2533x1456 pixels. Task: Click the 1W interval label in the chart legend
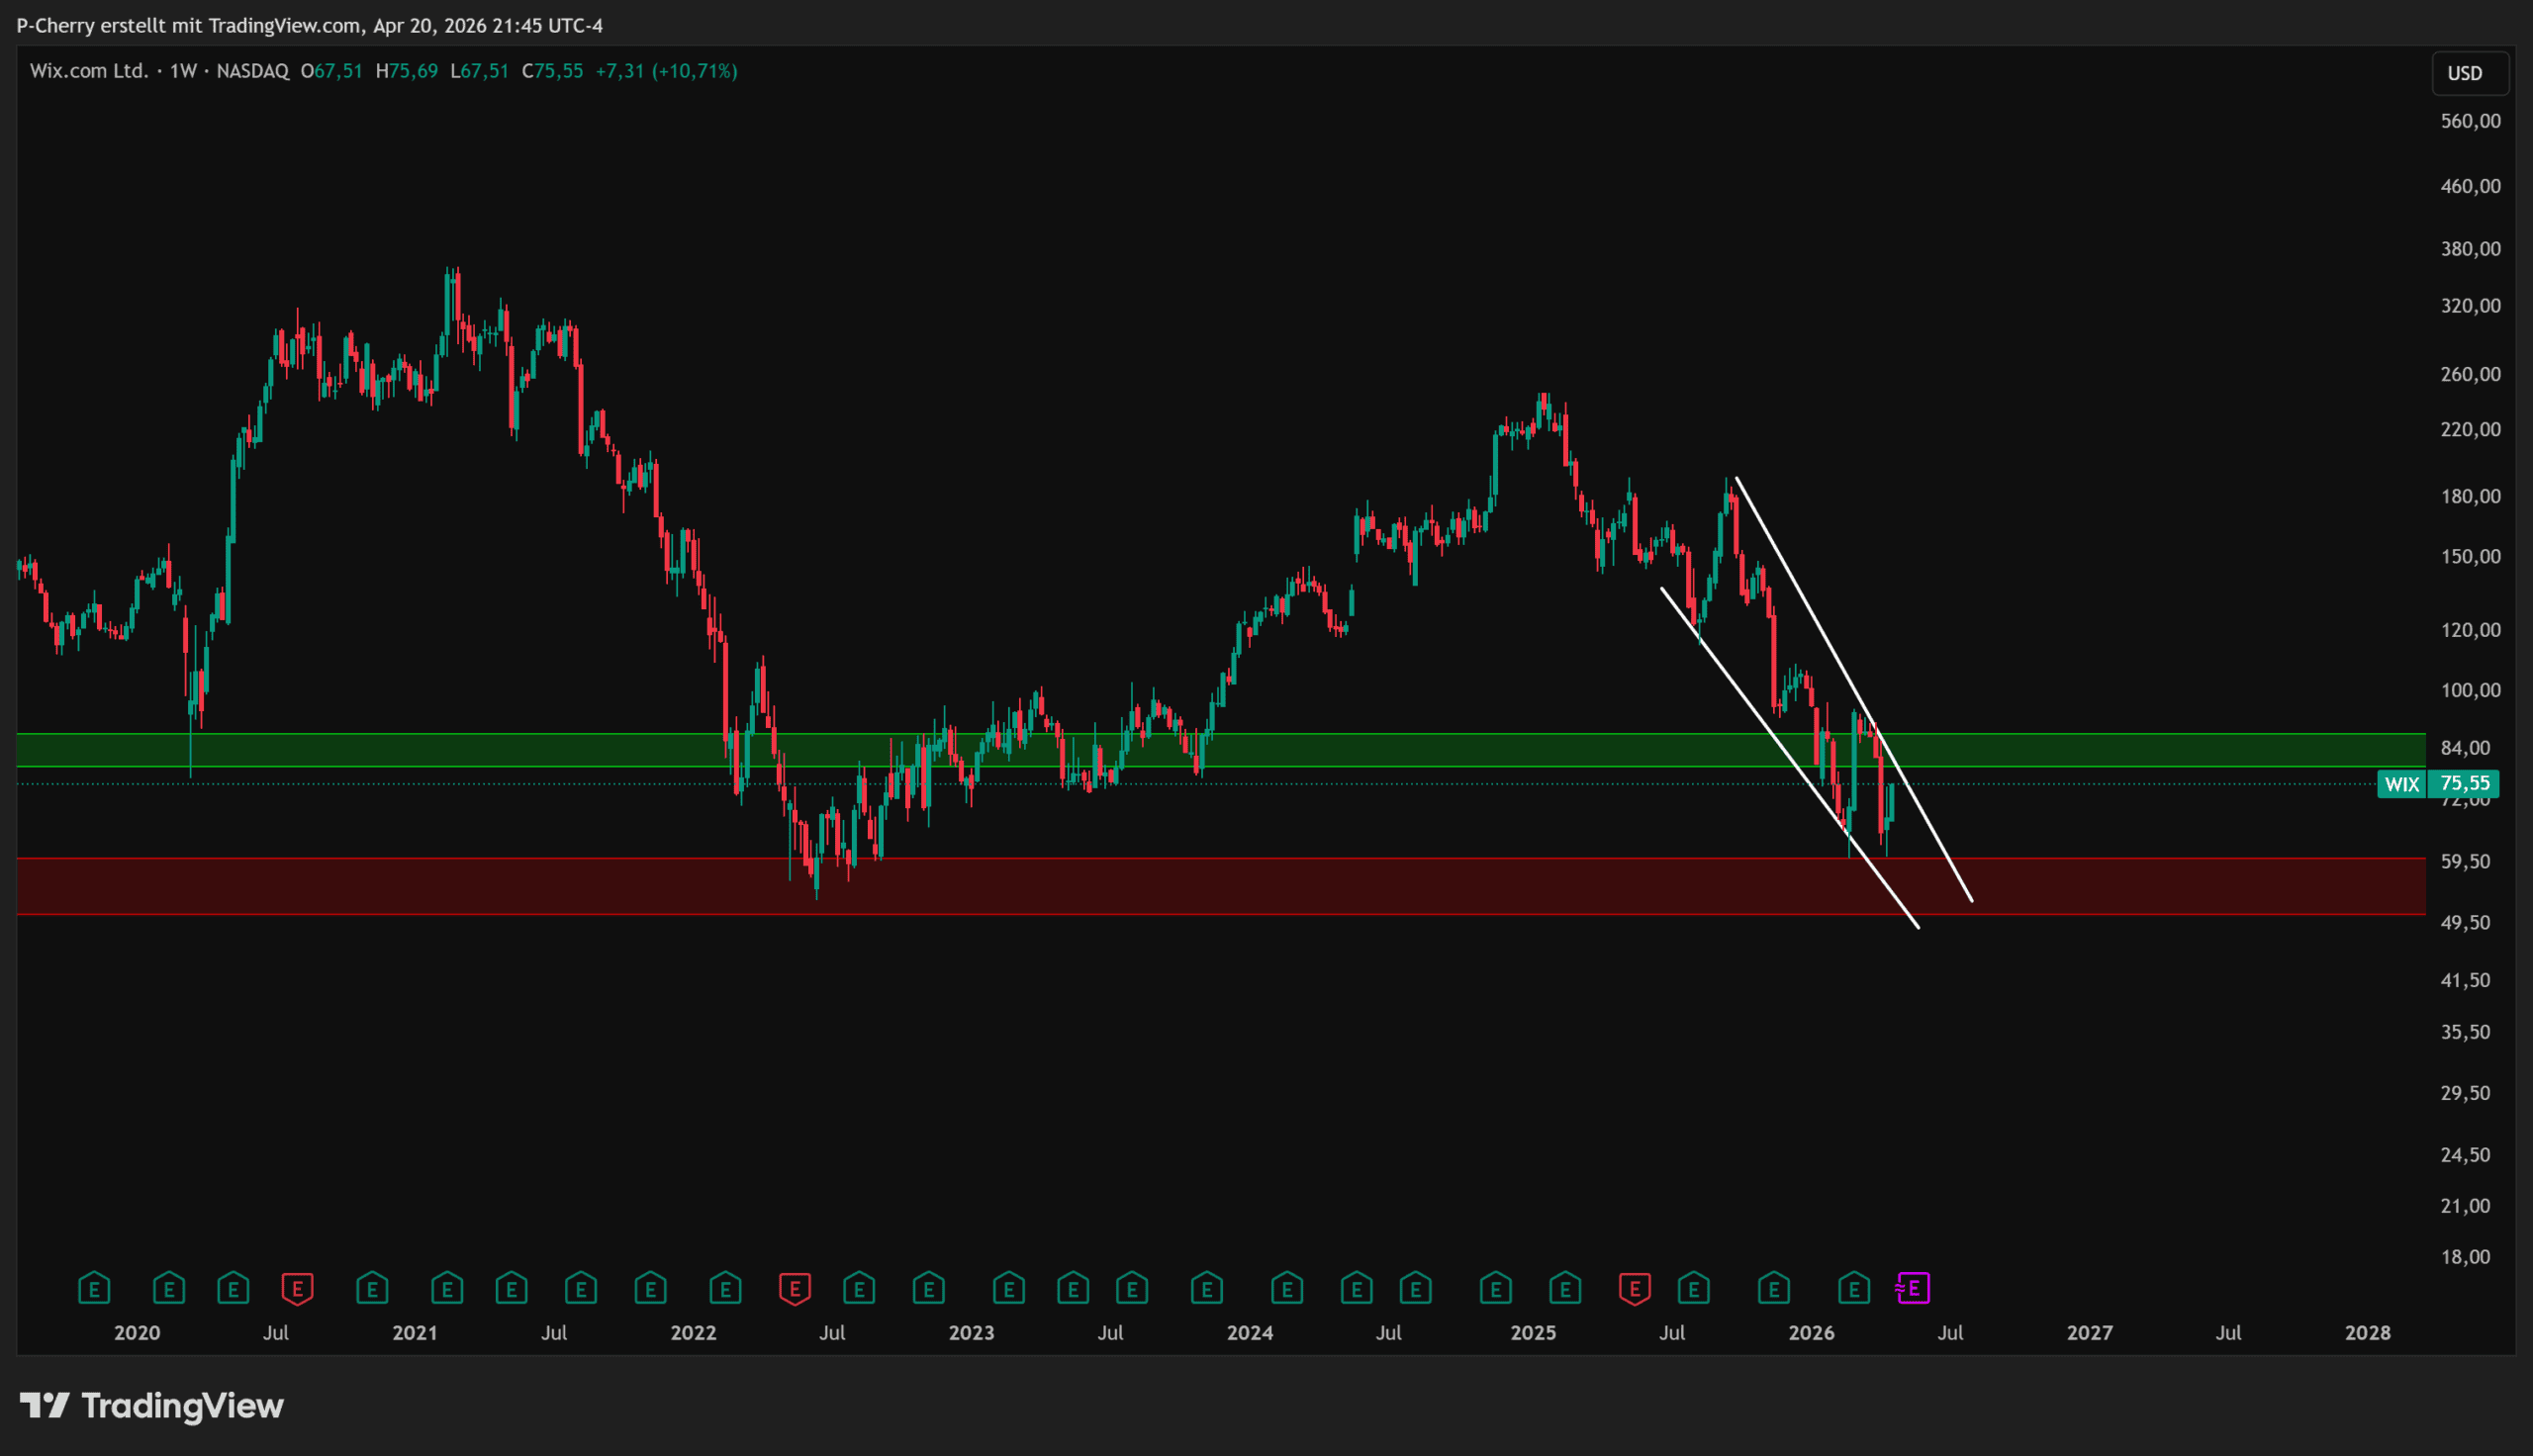point(183,71)
